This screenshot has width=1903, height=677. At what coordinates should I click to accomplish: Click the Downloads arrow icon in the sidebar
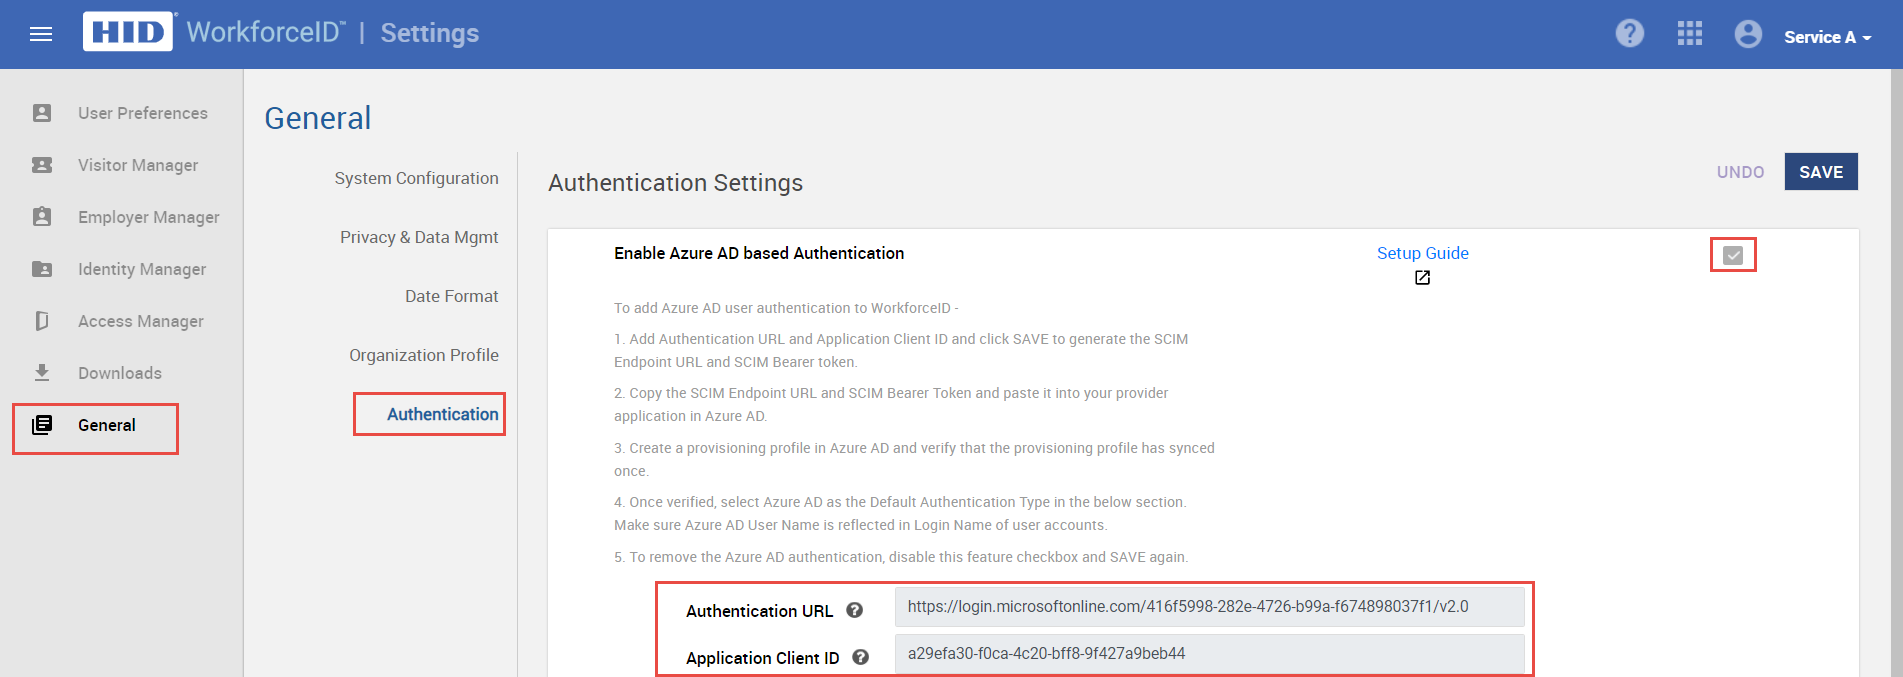pos(42,373)
